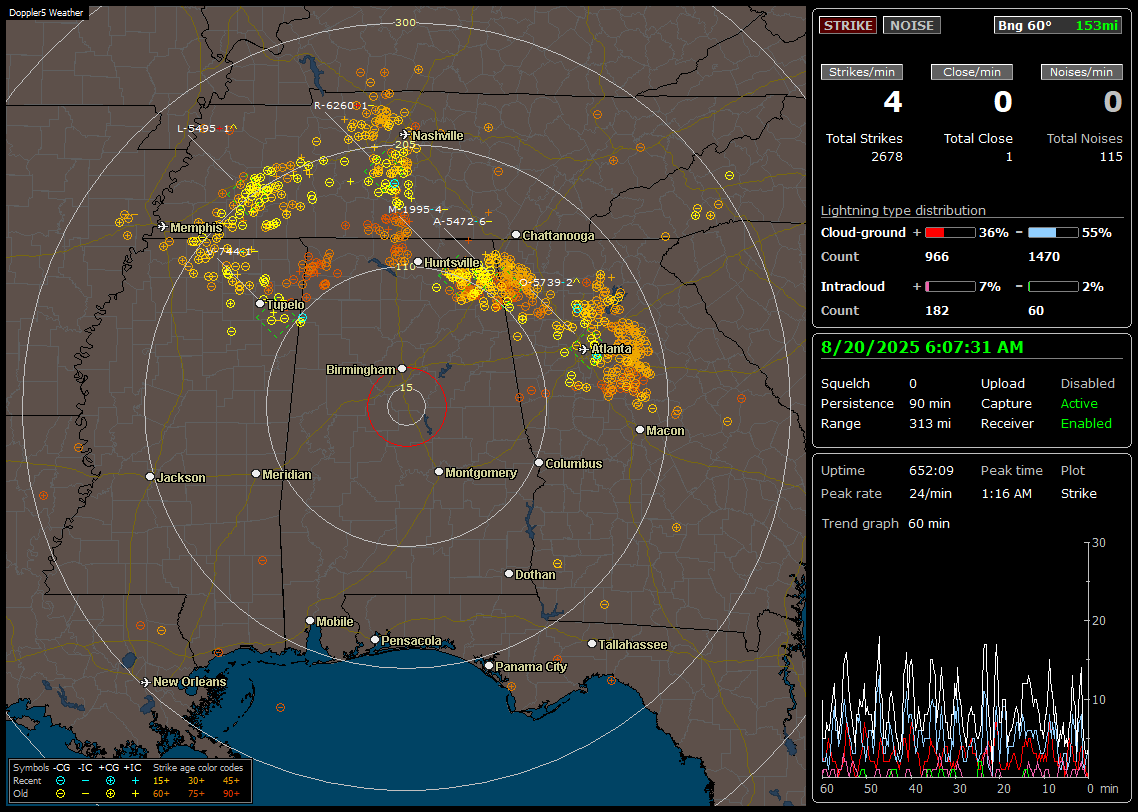Click the Old +IC plus legend symbol
1138x812 pixels.
pyautogui.click(x=135, y=794)
